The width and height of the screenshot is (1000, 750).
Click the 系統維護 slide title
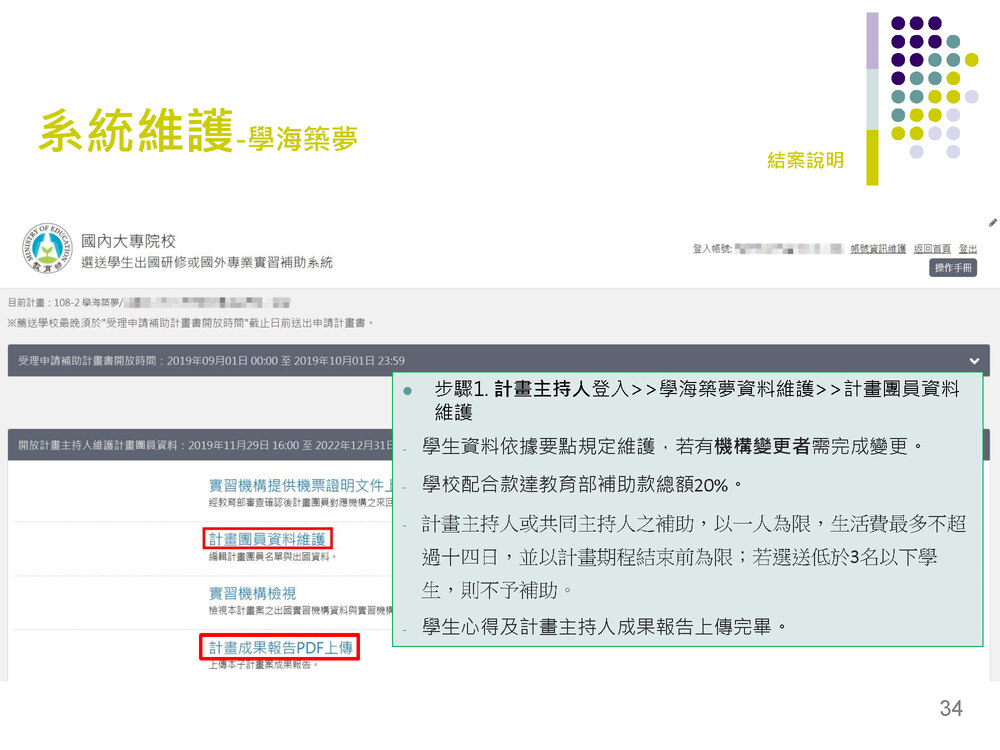pyautogui.click(x=136, y=131)
